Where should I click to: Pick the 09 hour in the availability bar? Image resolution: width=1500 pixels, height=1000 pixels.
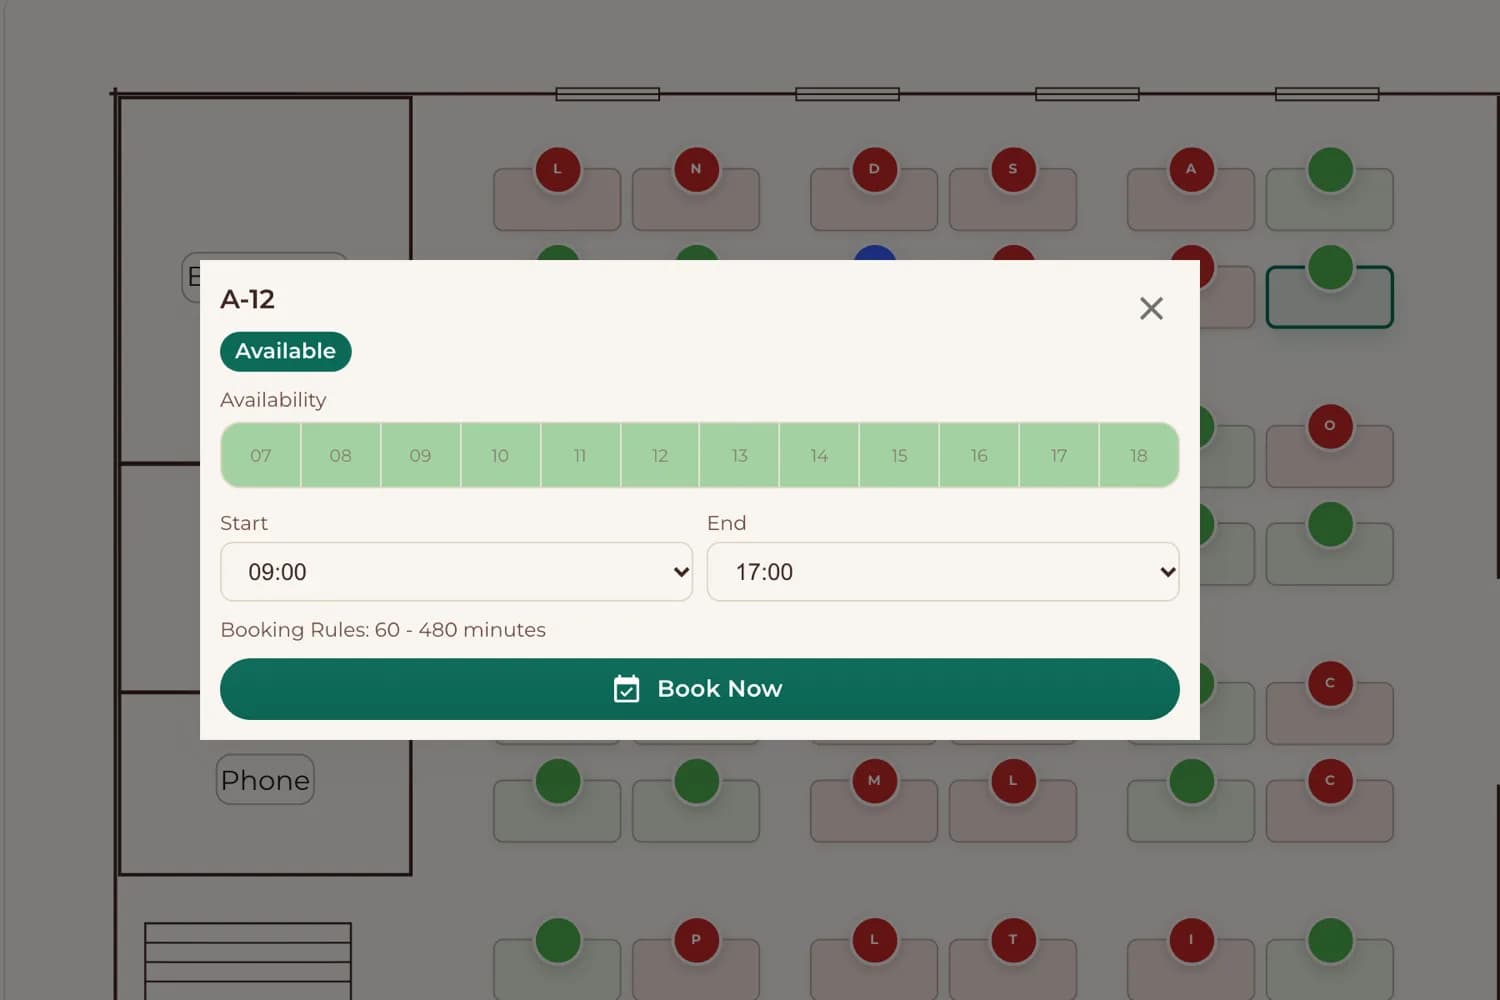[x=421, y=455]
